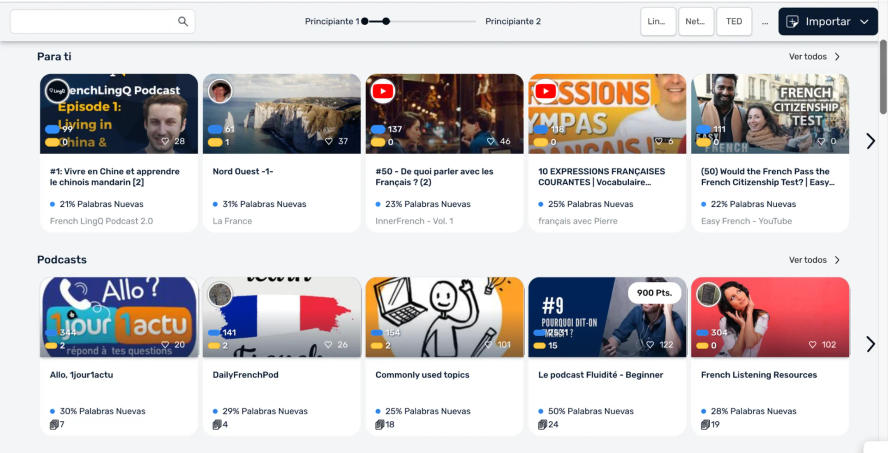The width and height of the screenshot is (888, 453).
Task: Like French Listening Resources heart icon
Action: [813, 344]
